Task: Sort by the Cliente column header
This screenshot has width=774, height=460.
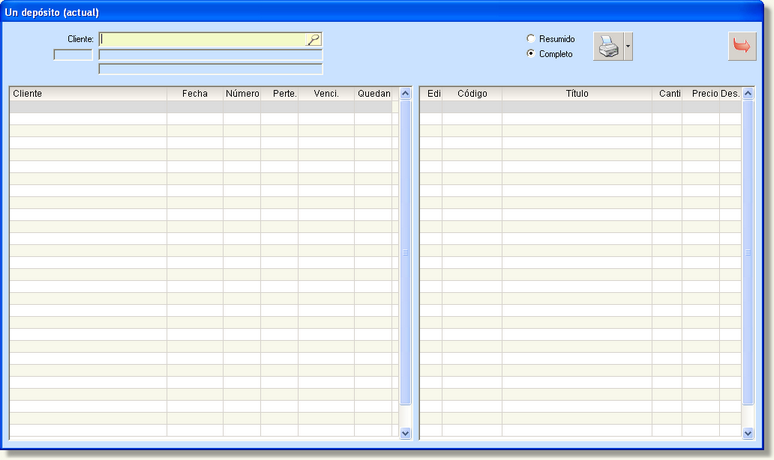Action: [x=88, y=94]
